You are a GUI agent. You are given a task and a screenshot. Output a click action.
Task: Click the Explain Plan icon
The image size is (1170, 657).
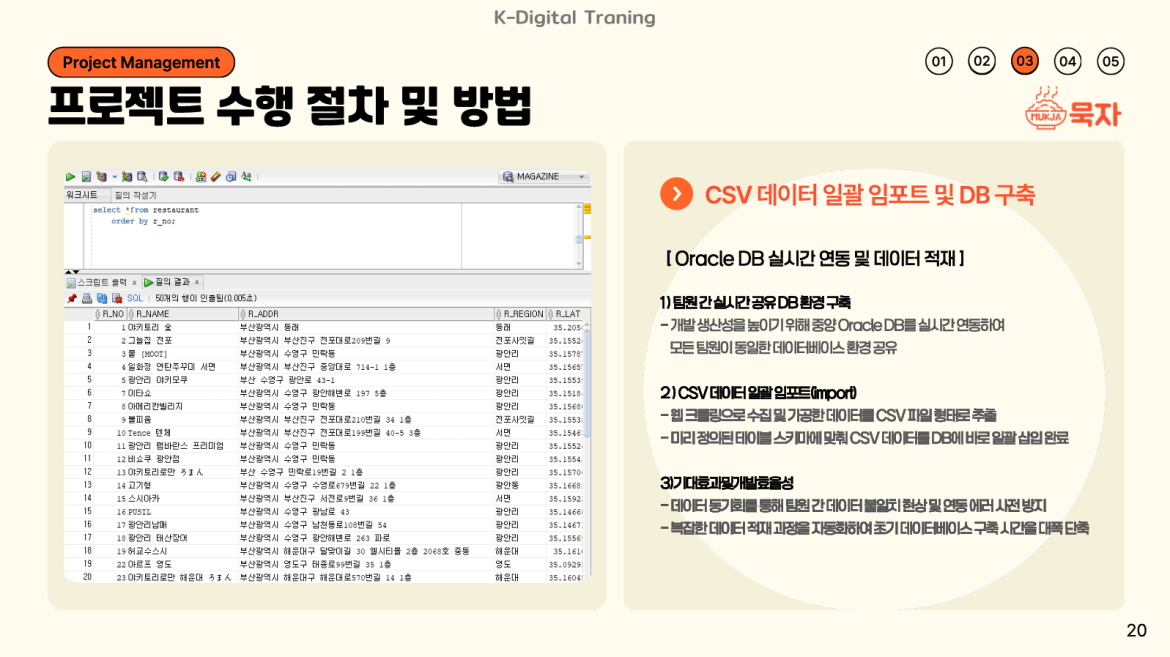coord(101,177)
